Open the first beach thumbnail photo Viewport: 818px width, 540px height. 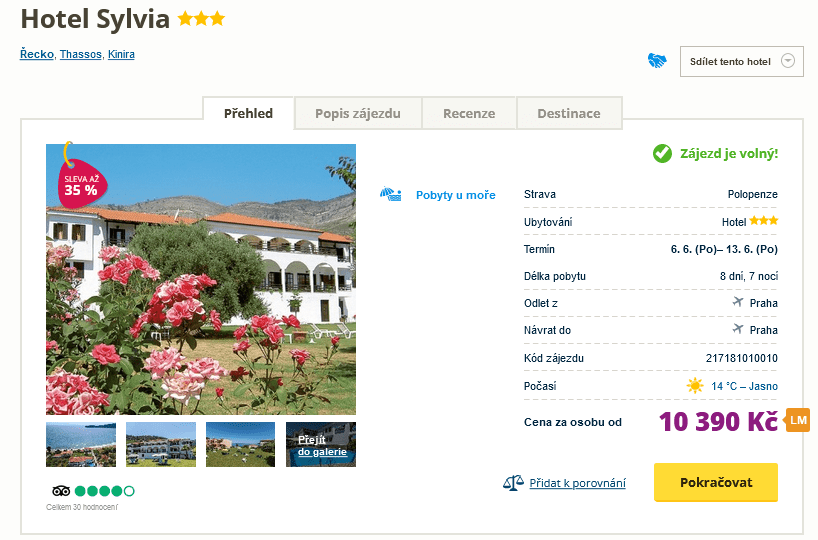pyautogui.click(x=81, y=445)
